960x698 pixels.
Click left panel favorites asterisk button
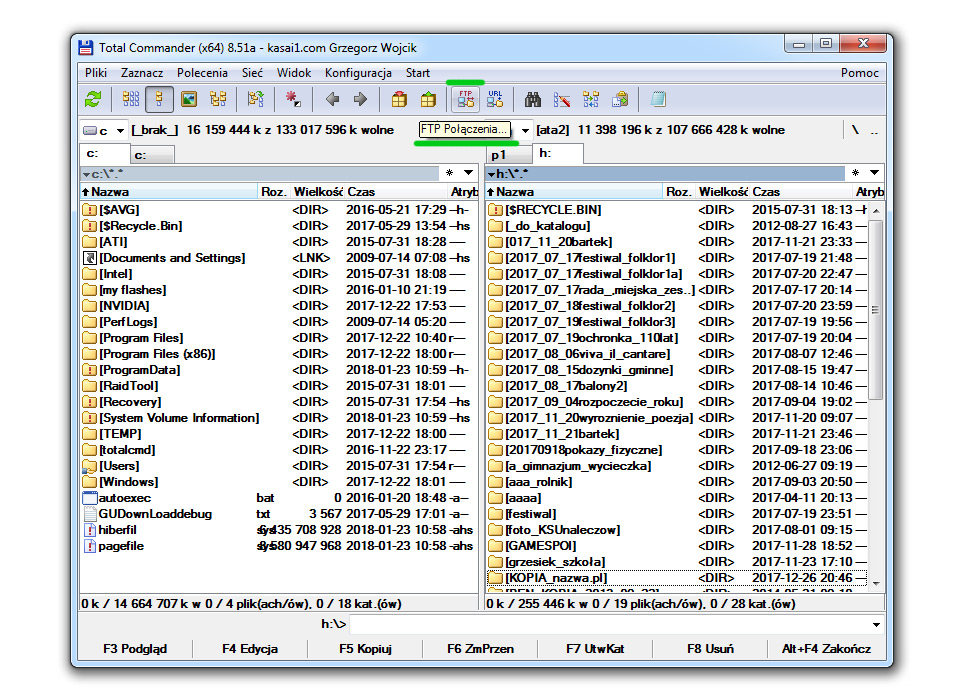pyautogui.click(x=450, y=173)
